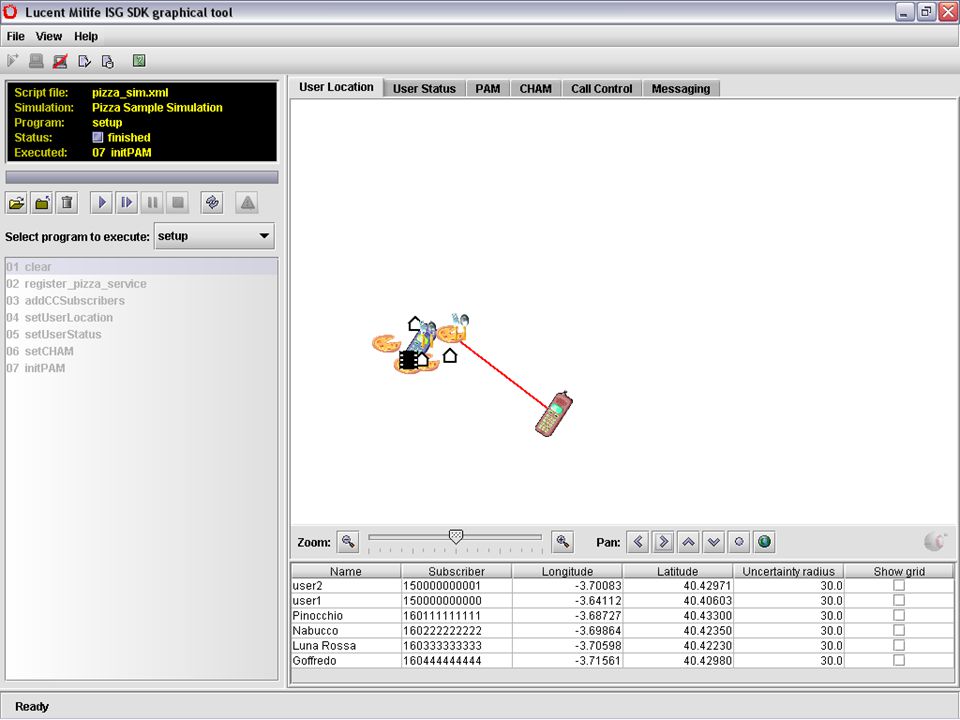Enable Show grid for Pinocchio
This screenshot has height=720, width=960.
tap(899, 615)
